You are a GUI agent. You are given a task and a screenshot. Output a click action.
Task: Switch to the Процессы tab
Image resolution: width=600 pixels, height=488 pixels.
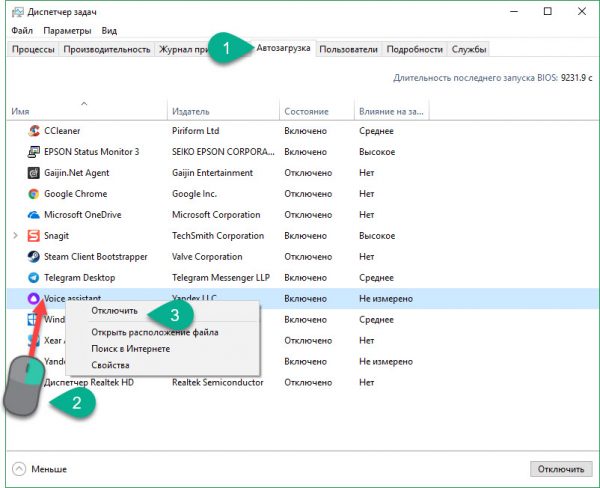pos(33,49)
